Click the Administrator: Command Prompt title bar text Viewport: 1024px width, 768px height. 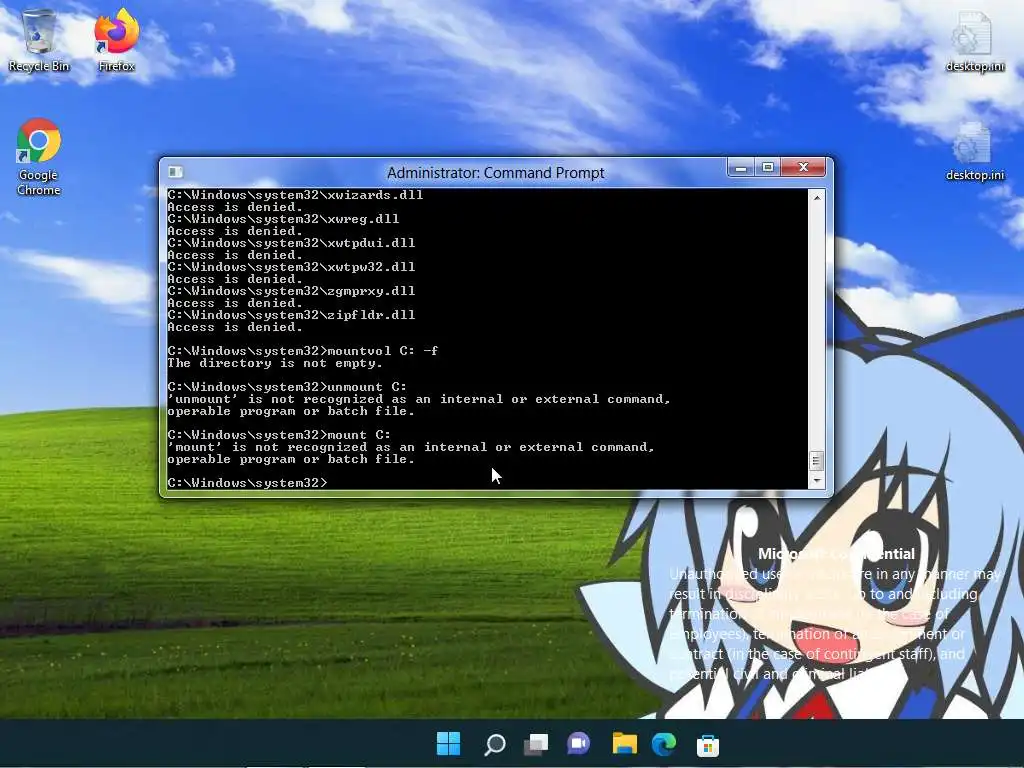click(496, 172)
